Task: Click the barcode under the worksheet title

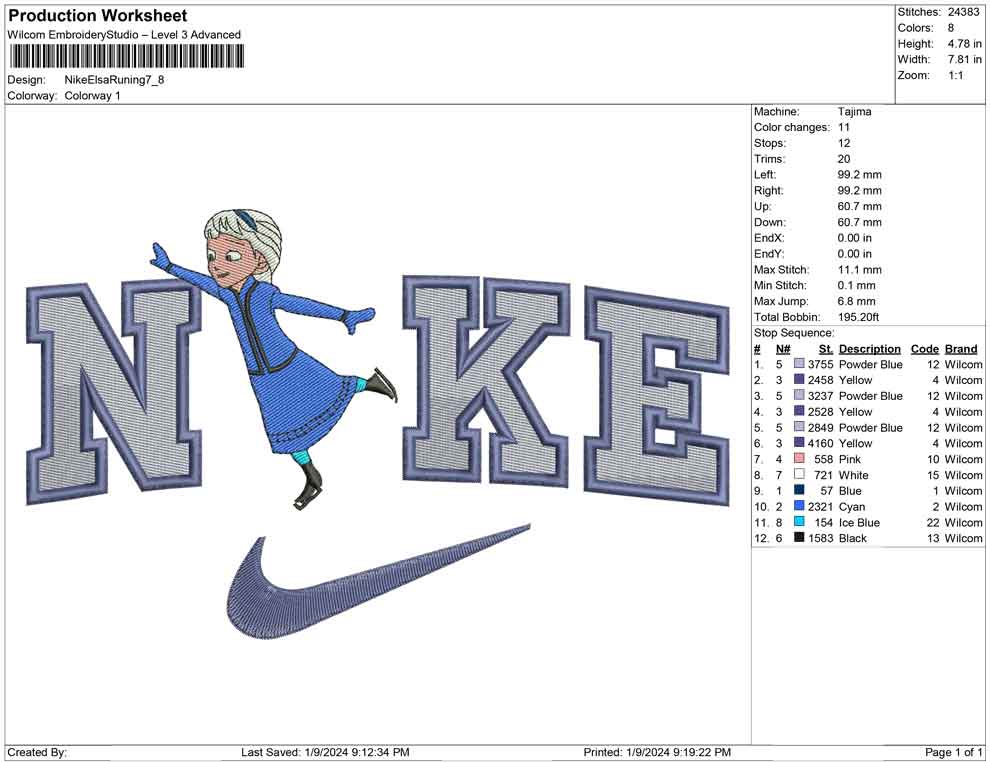Action: pos(126,56)
